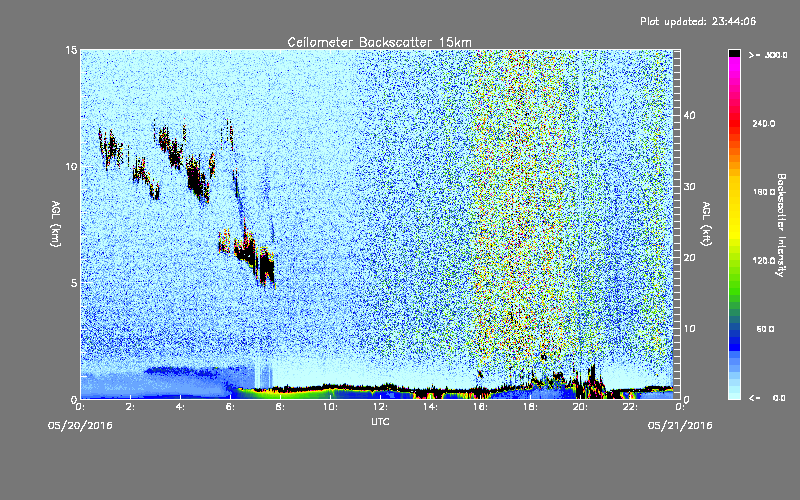Click the "22:" hour tick label
This screenshot has height=500, width=800.
click(630, 407)
